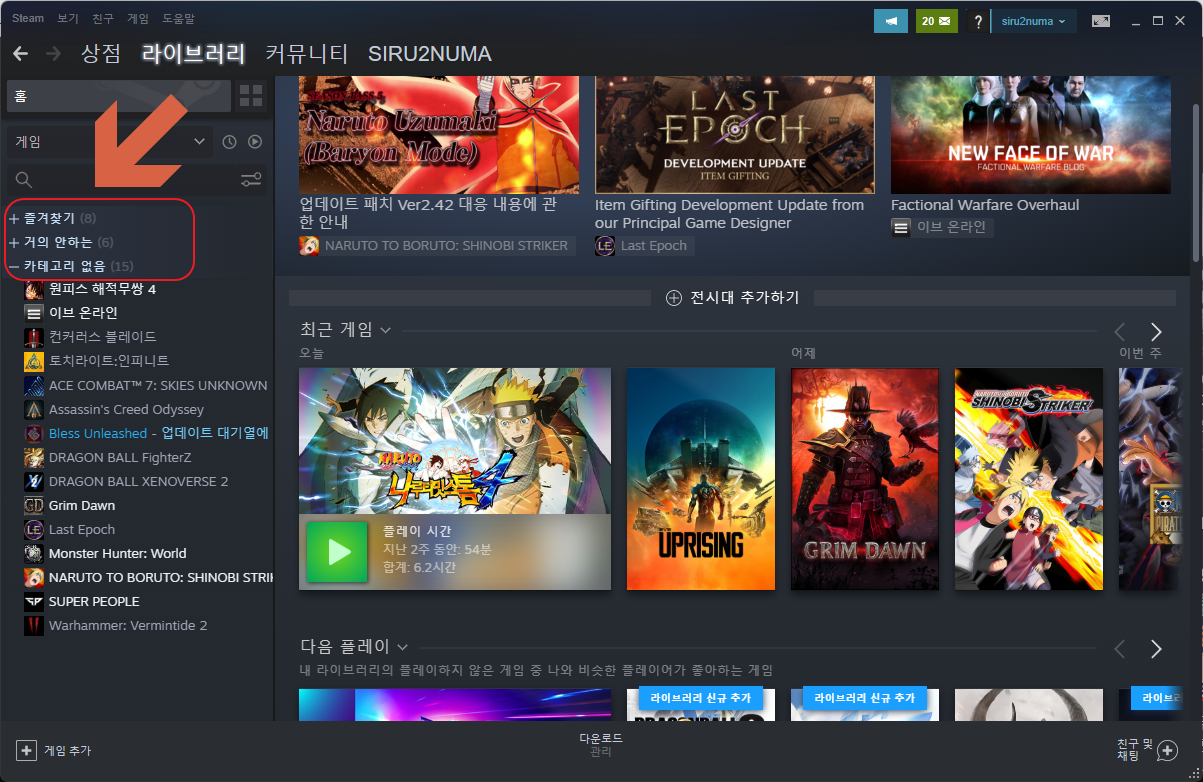Go to the 상점 tab

tap(101, 54)
